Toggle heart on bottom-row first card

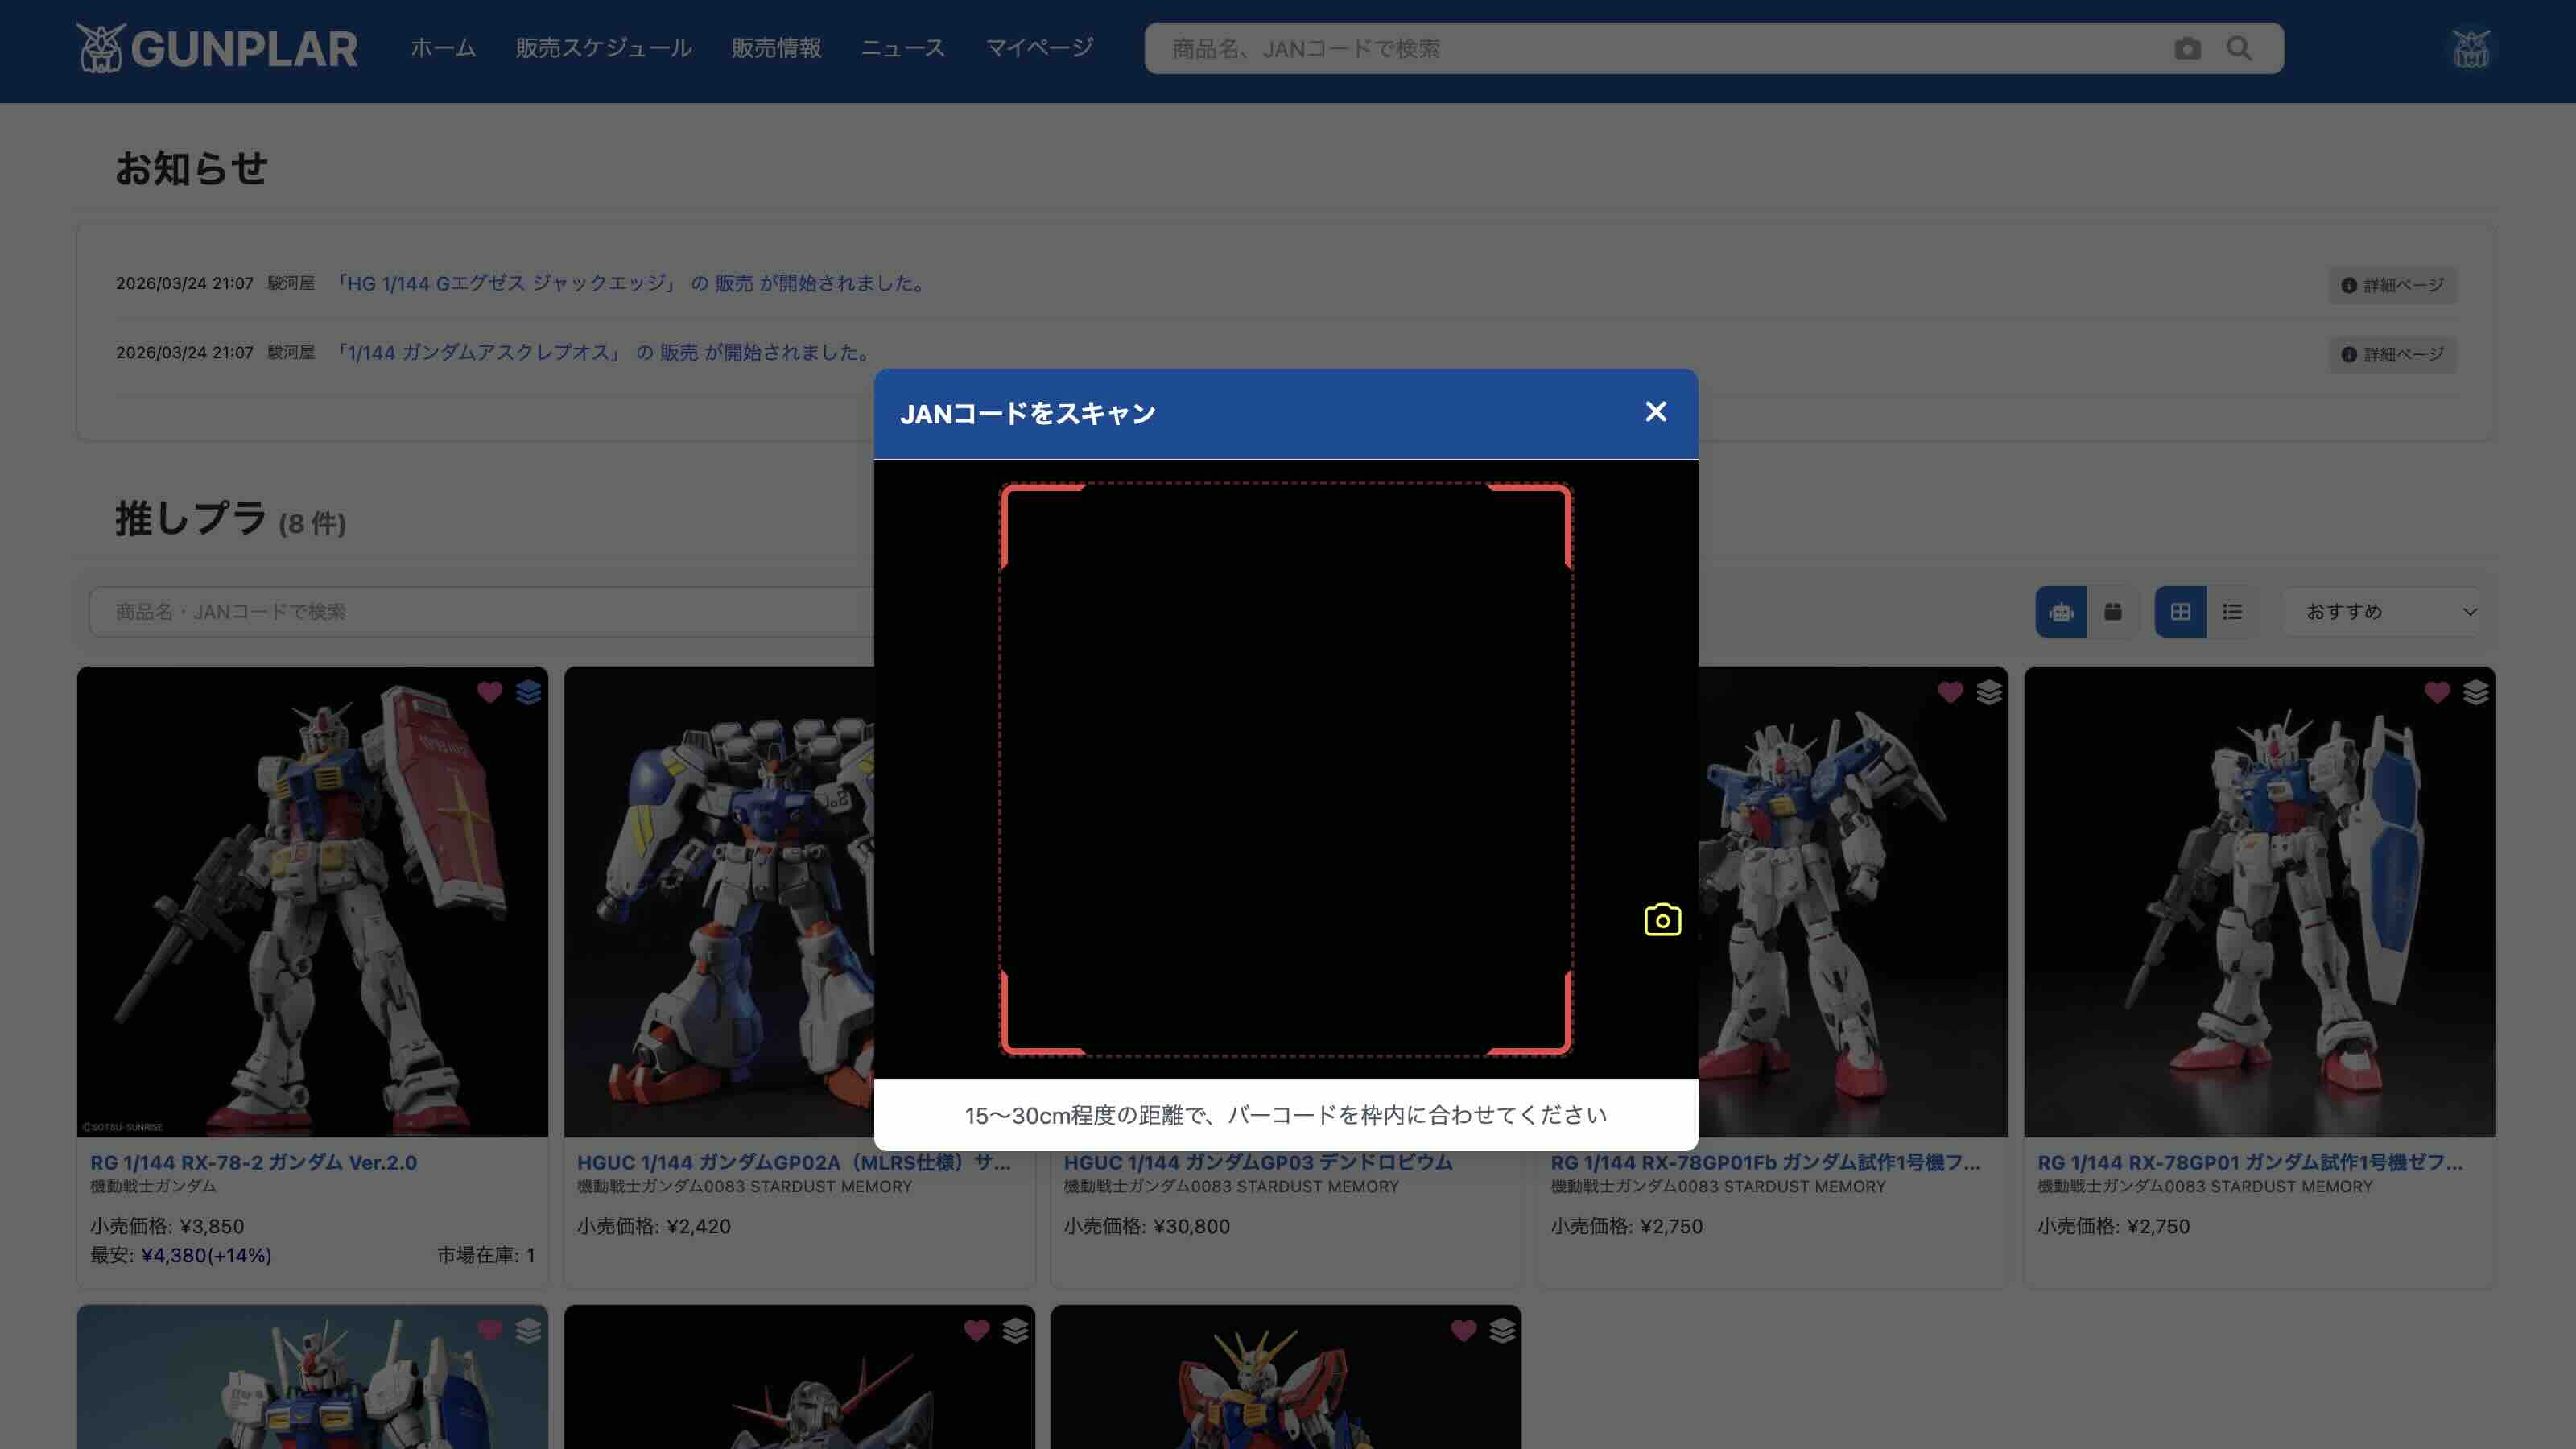coord(489,1330)
